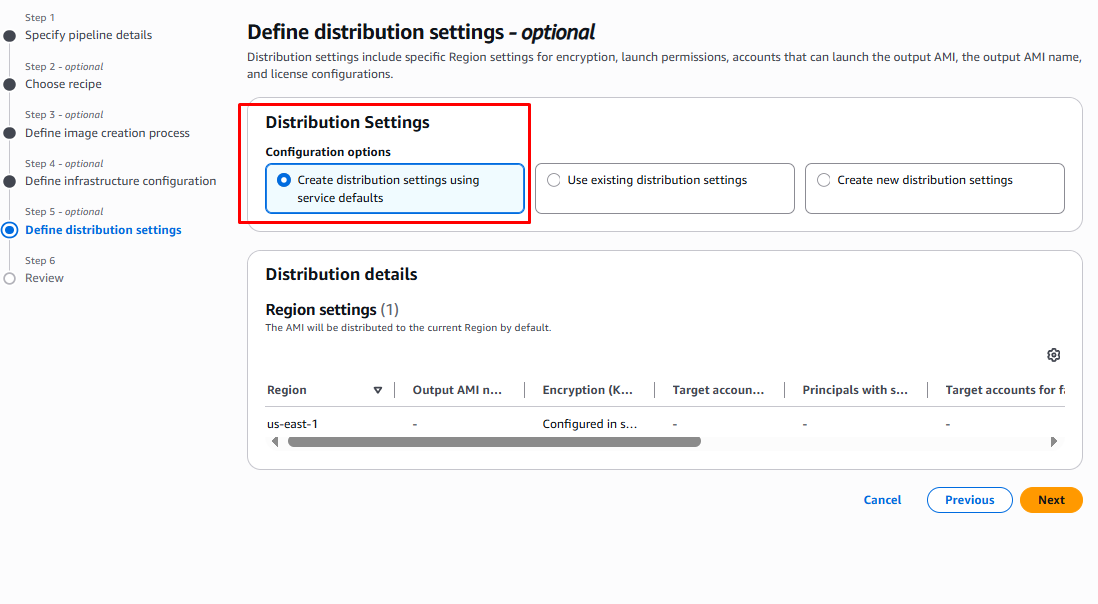Open the 'Choose recipe' step

pyautogui.click(x=63, y=84)
